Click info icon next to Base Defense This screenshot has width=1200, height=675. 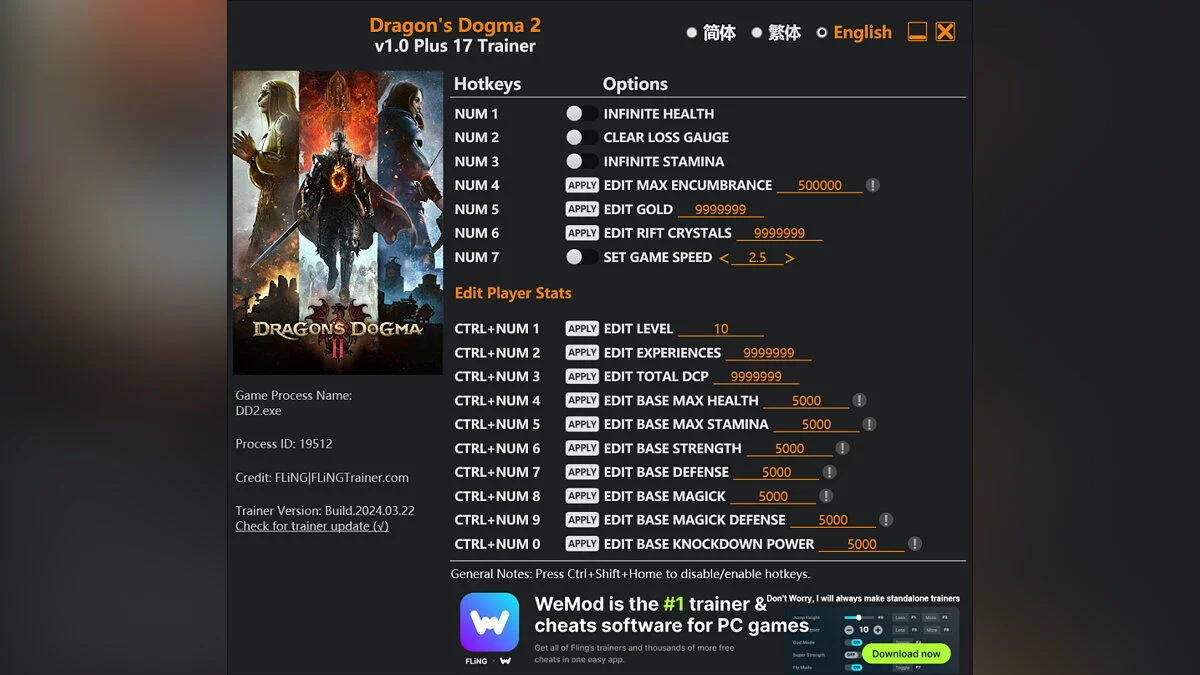click(x=829, y=472)
